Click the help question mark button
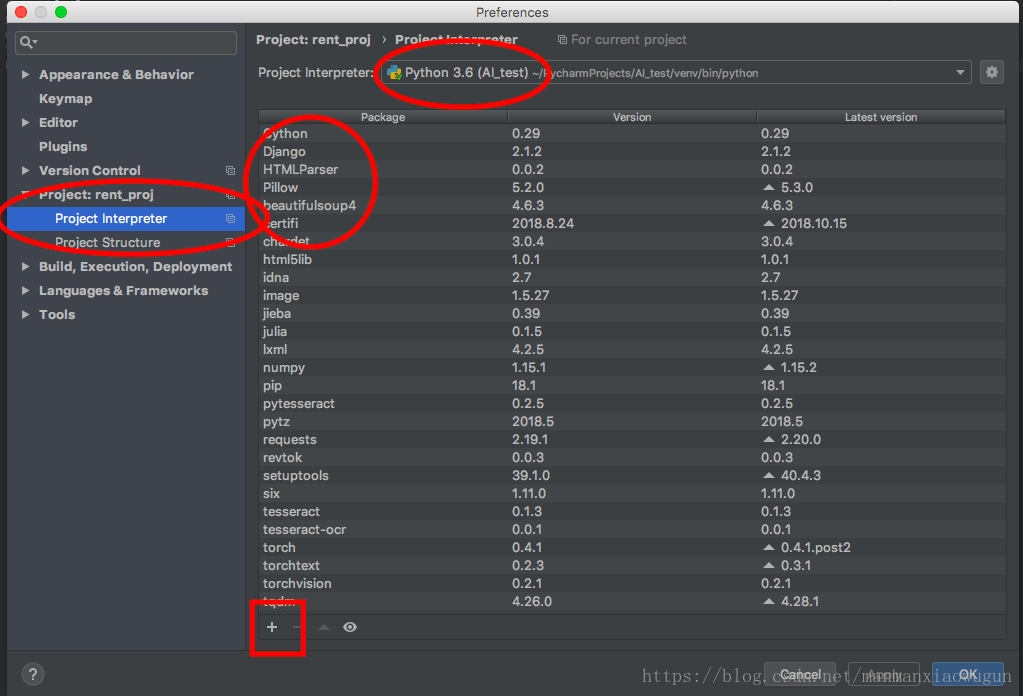Screen dimensions: 1023x696 [x=33, y=674]
